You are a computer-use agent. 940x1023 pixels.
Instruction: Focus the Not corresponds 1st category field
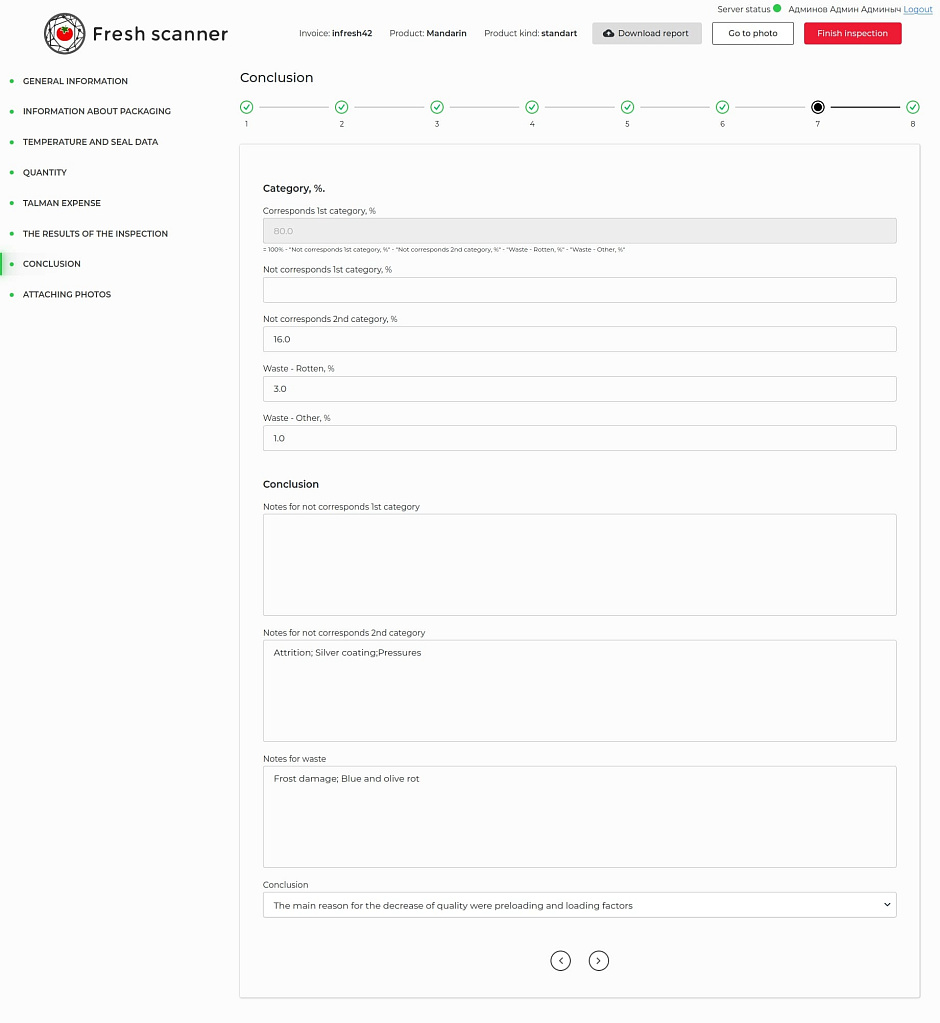579,290
